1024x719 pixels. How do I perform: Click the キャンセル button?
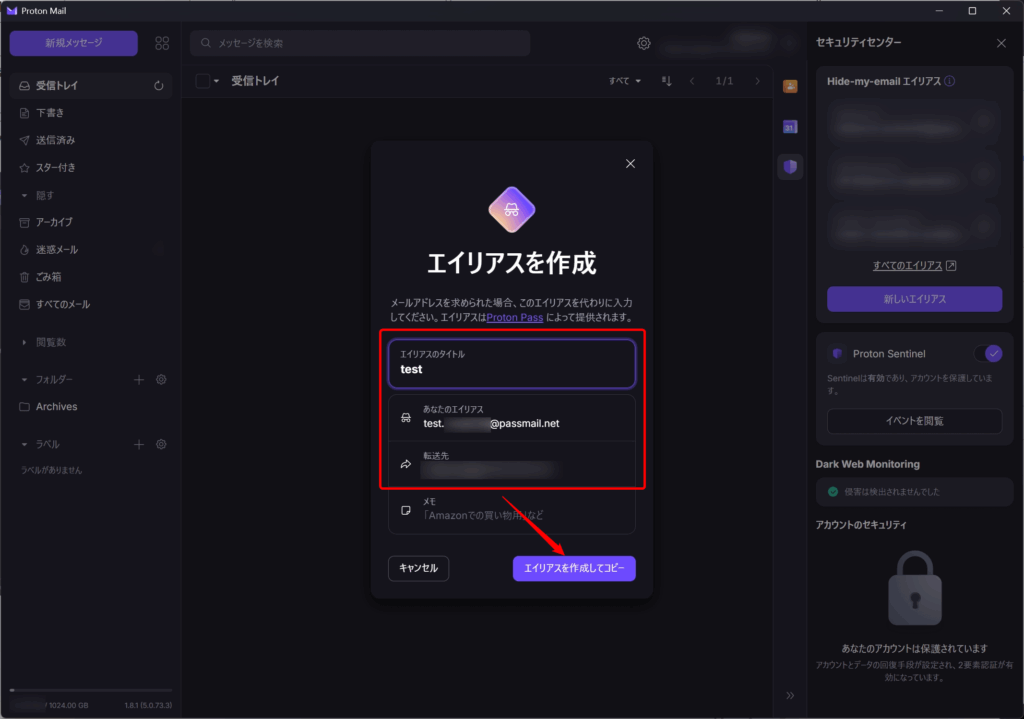click(418, 568)
